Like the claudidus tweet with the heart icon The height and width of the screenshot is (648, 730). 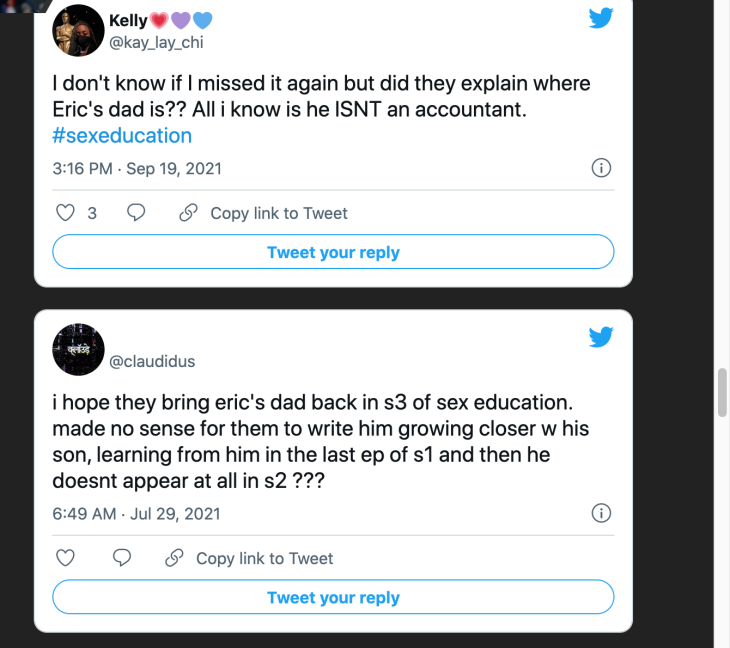(65, 558)
